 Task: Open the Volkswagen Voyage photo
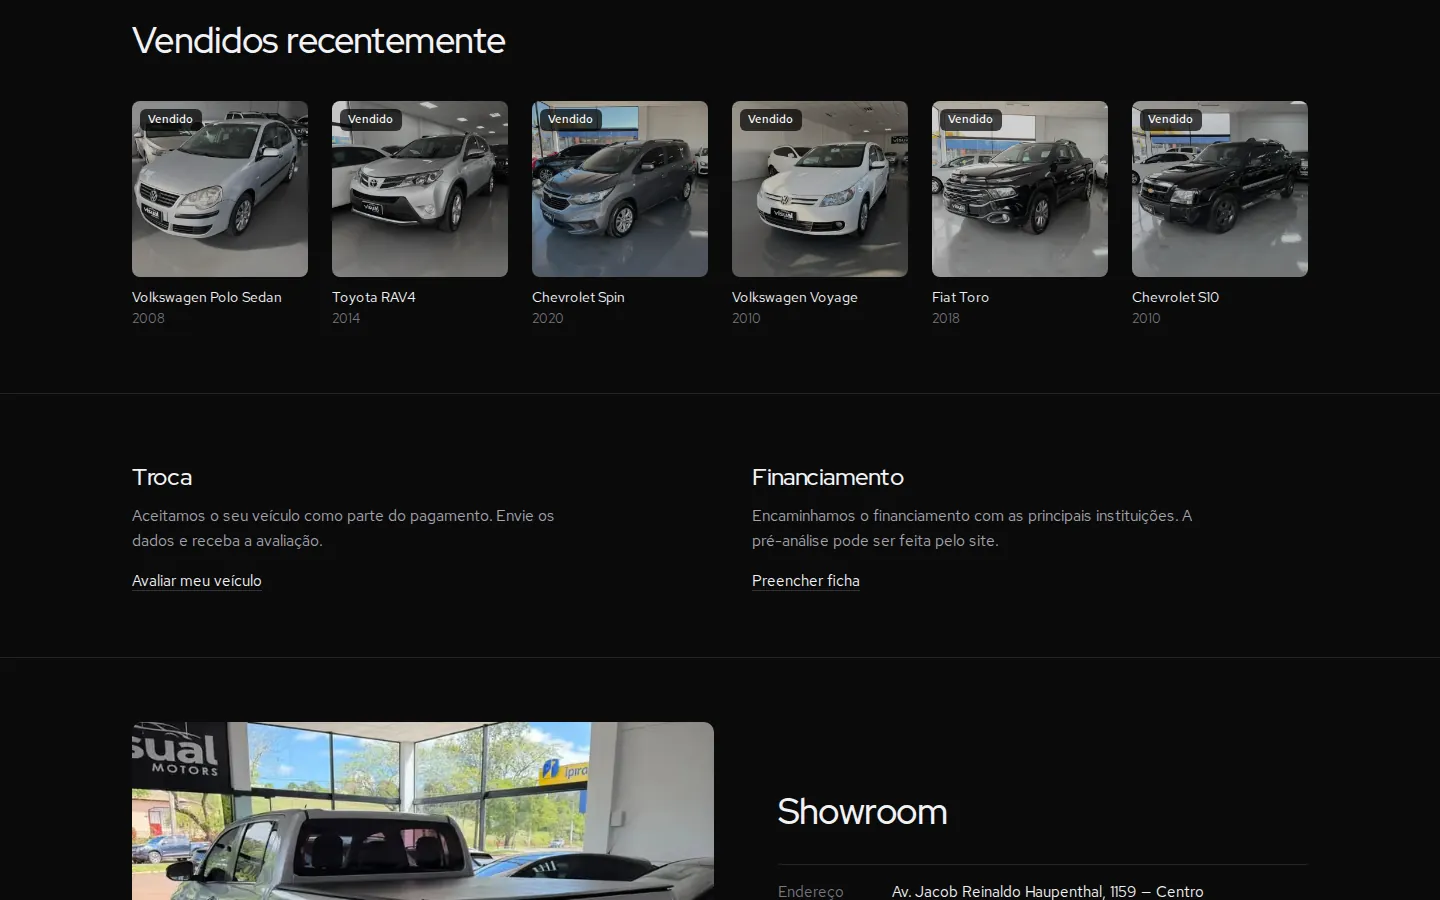[820, 189]
